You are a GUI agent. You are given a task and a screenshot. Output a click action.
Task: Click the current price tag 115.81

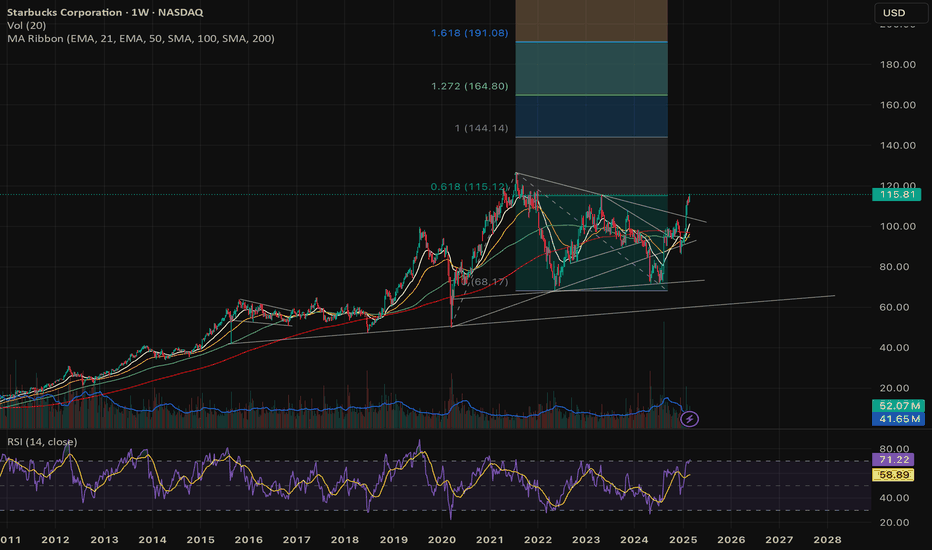coord(896,194)
